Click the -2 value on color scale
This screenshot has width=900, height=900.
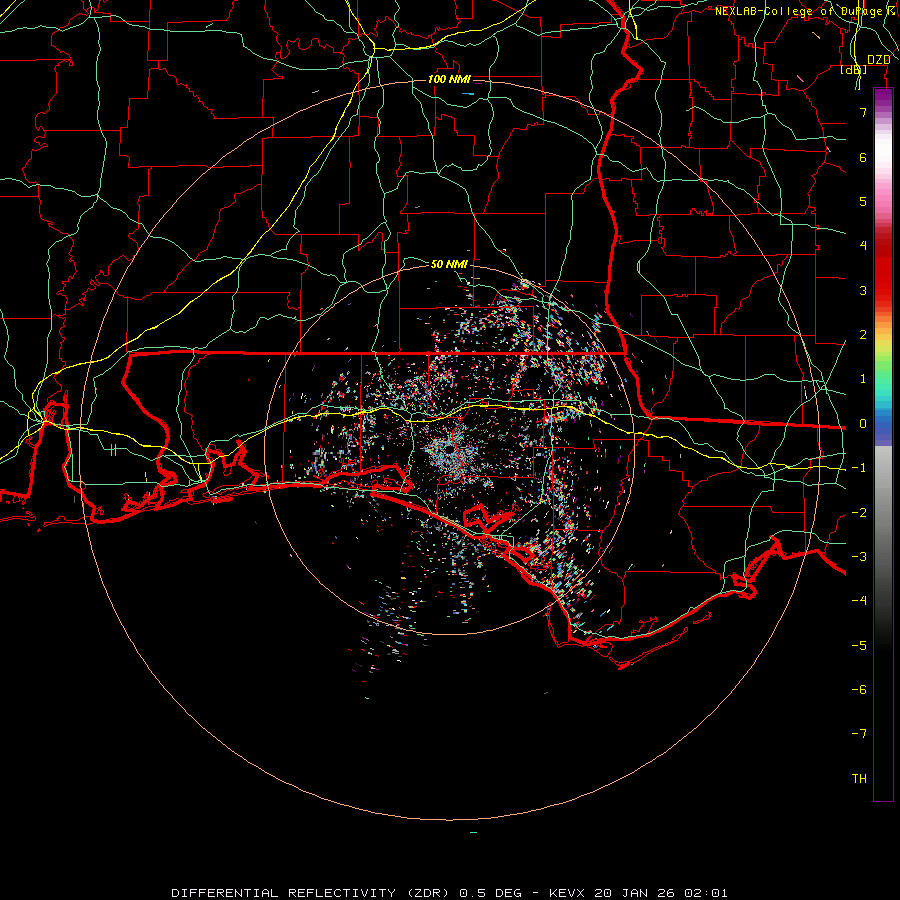pos(859,513)
